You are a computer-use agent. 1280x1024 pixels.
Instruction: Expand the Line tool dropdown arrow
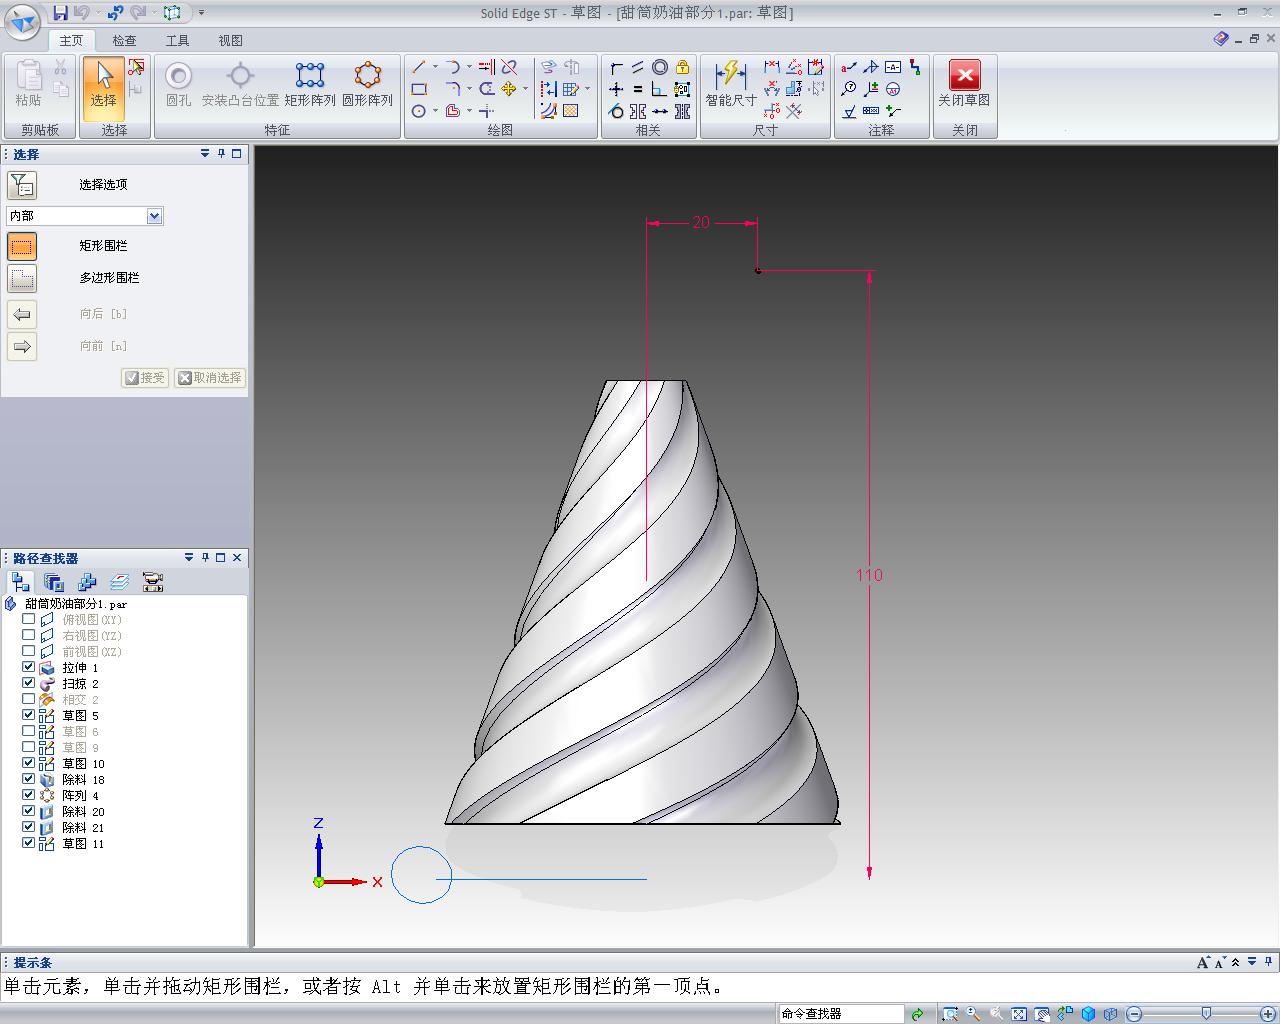point(435,67)
